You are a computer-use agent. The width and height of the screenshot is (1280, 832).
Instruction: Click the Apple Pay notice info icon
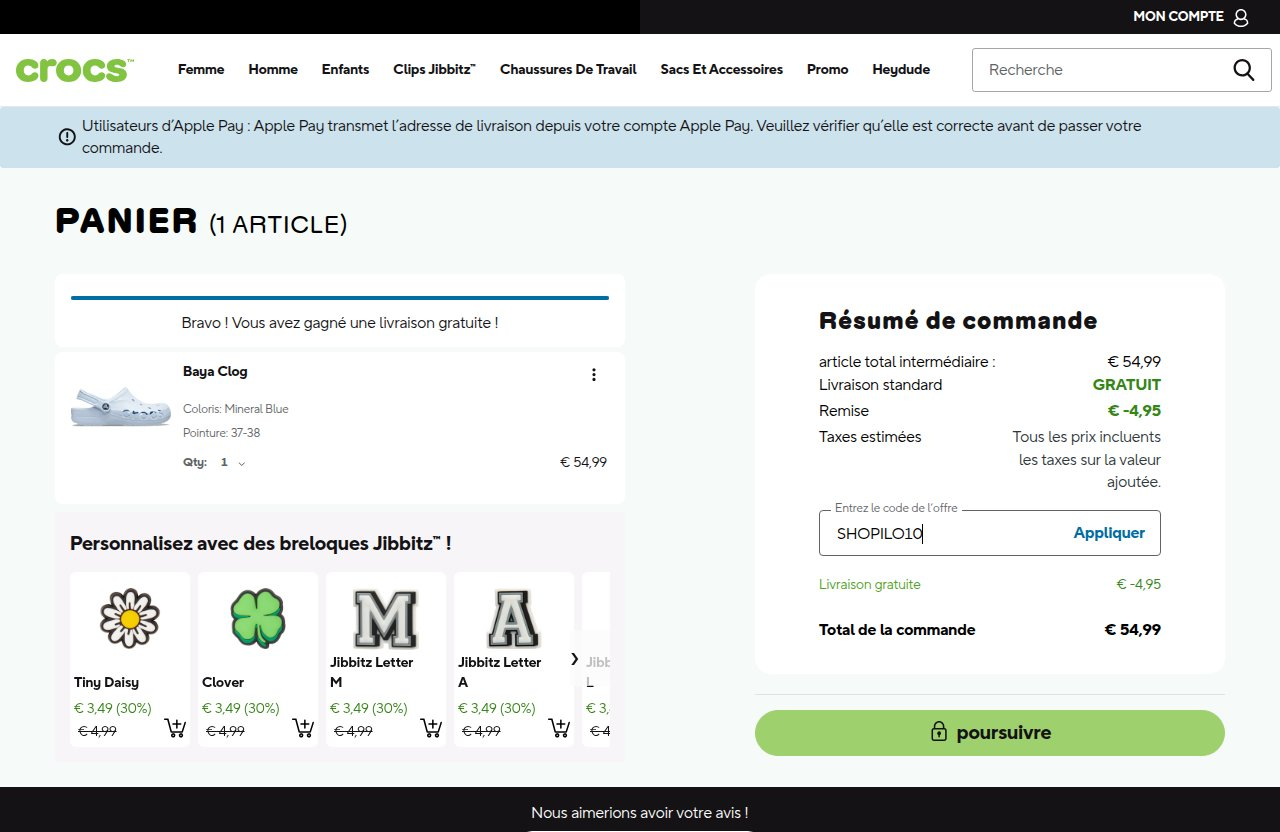click(x=67, y=137)
